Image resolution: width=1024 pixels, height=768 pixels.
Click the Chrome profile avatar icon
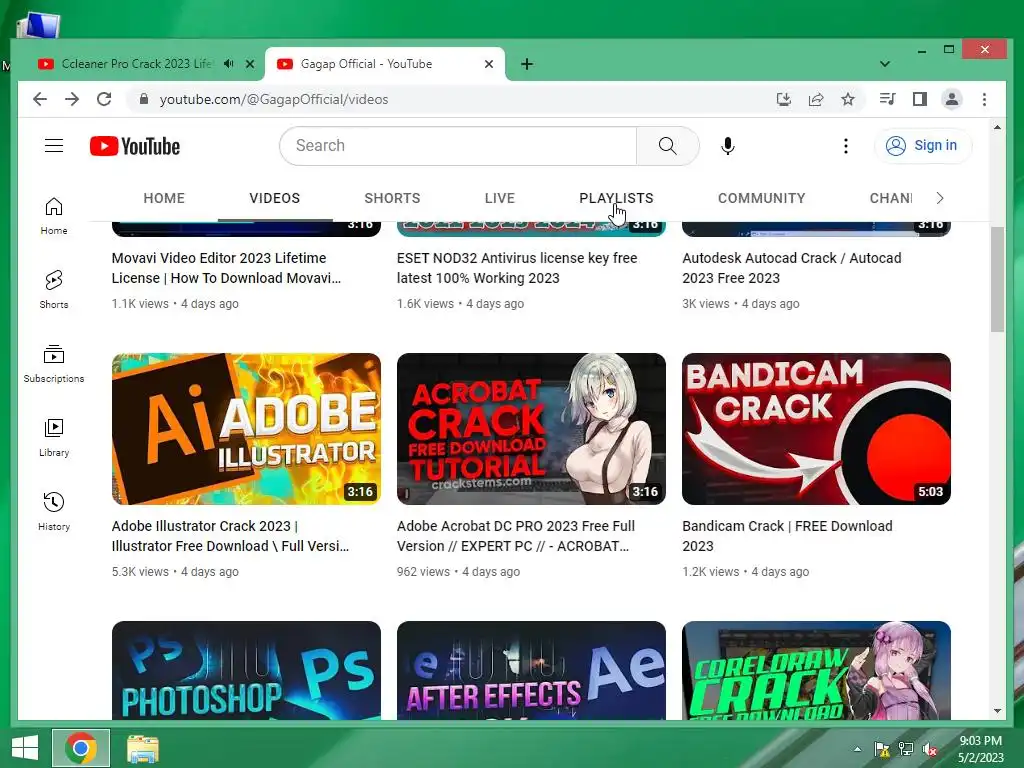point(952,99)
